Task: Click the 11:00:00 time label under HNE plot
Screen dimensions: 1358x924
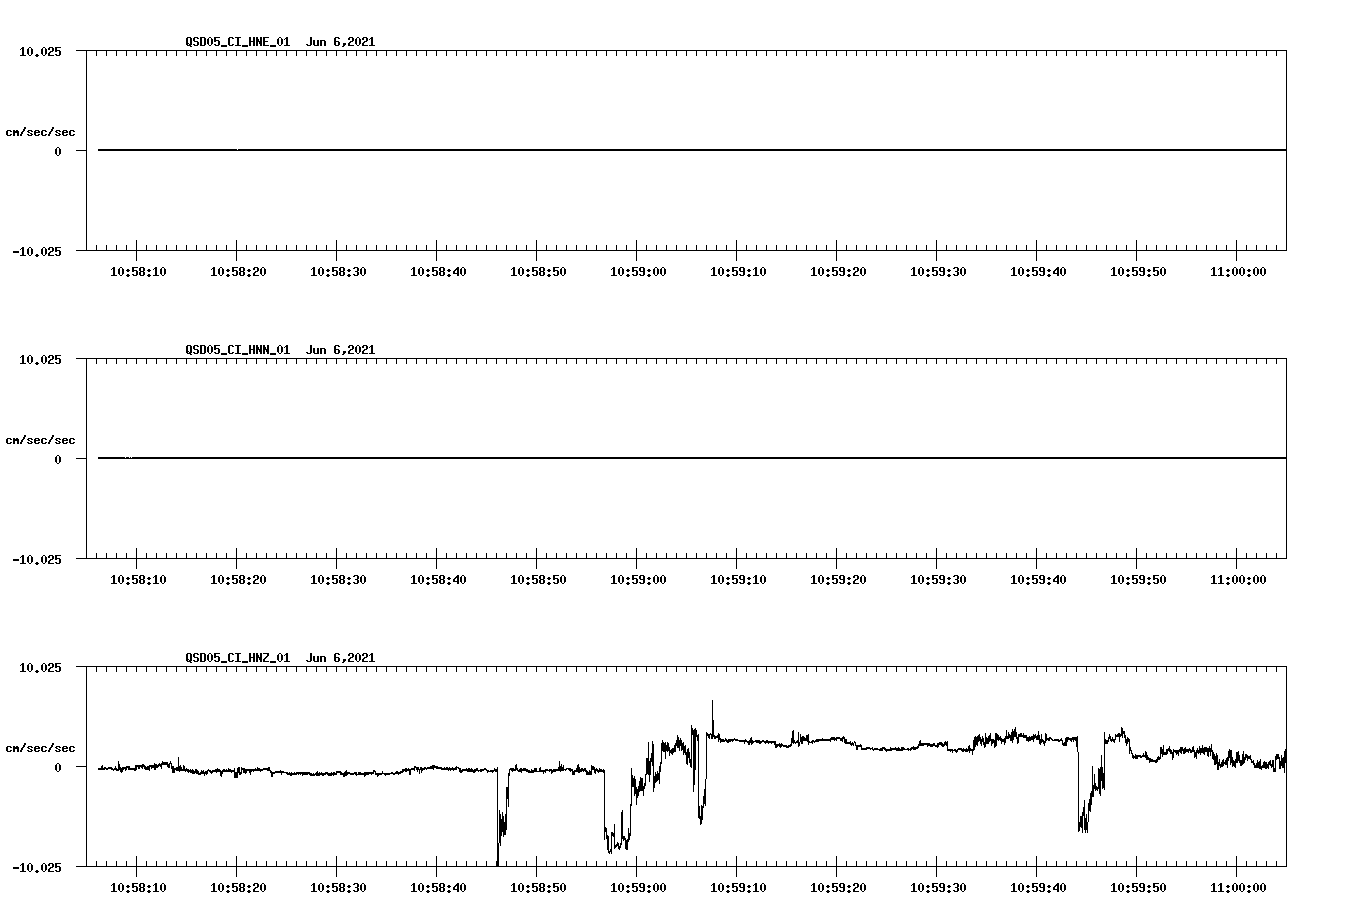Action: (1238, 272)
